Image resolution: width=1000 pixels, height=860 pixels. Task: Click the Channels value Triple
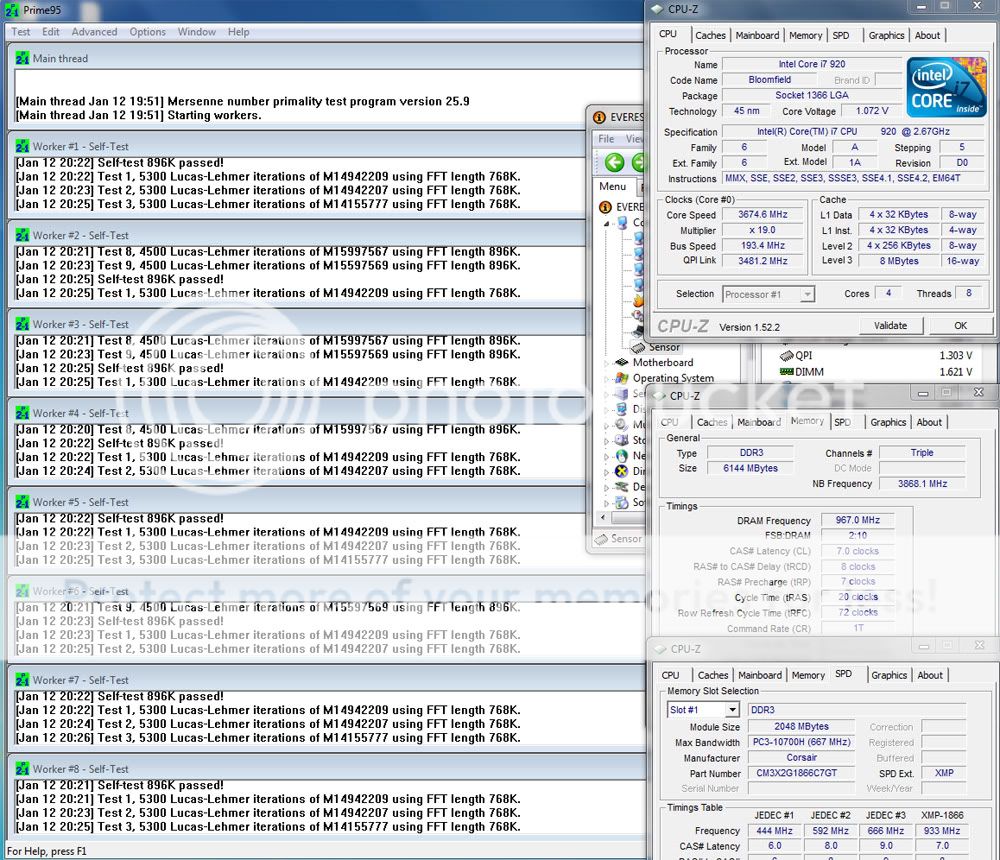pyautogui.click(x=922, y=453)
